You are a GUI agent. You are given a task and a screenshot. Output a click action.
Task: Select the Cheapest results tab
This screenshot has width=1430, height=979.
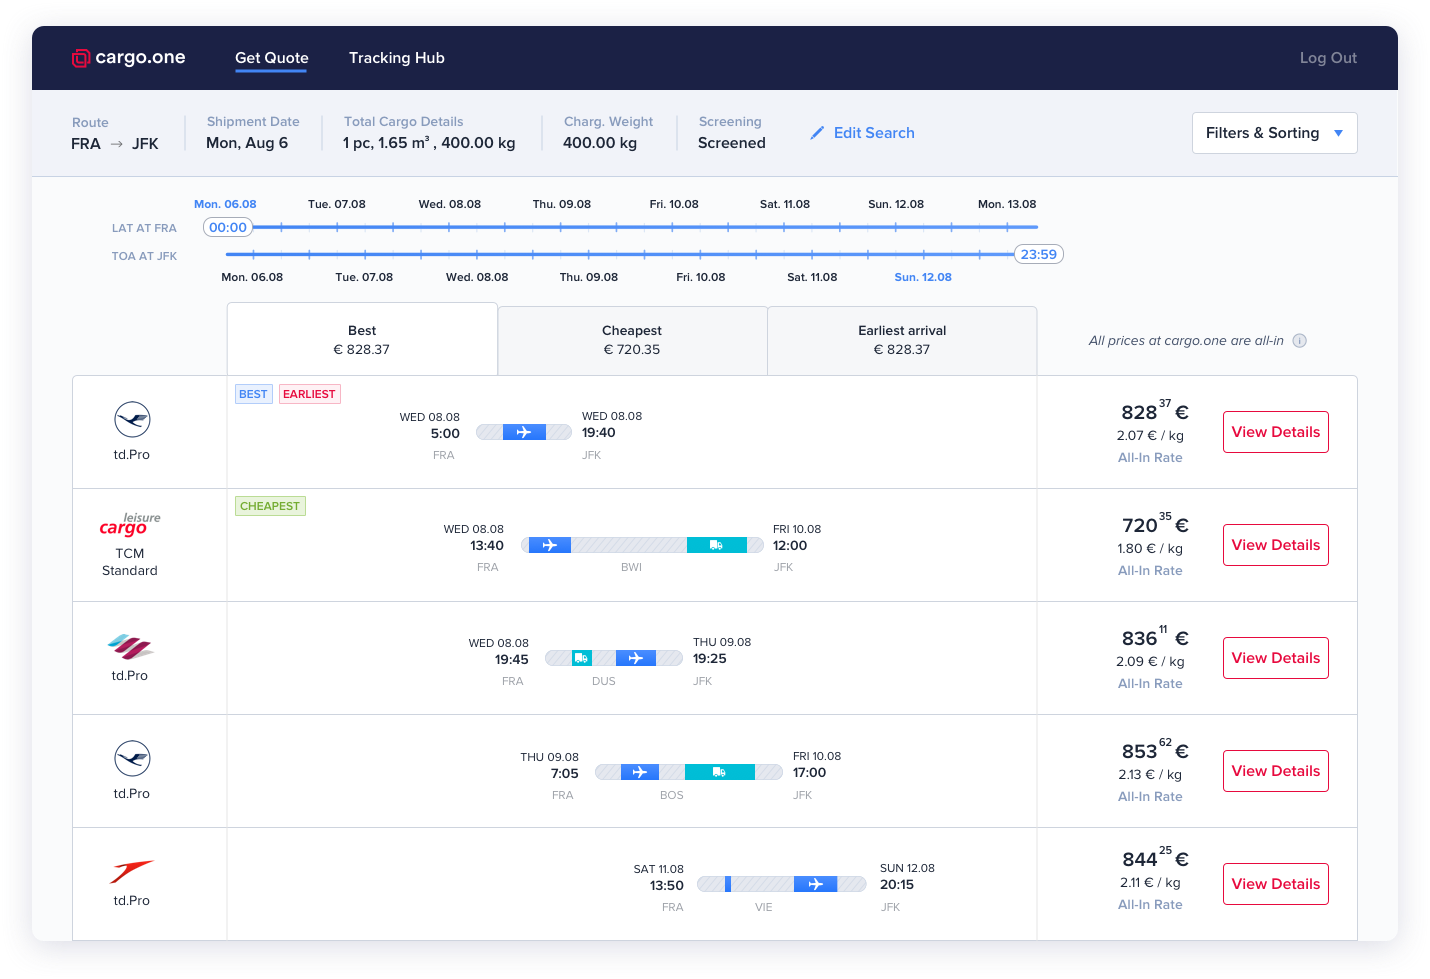tap(631, 340)
